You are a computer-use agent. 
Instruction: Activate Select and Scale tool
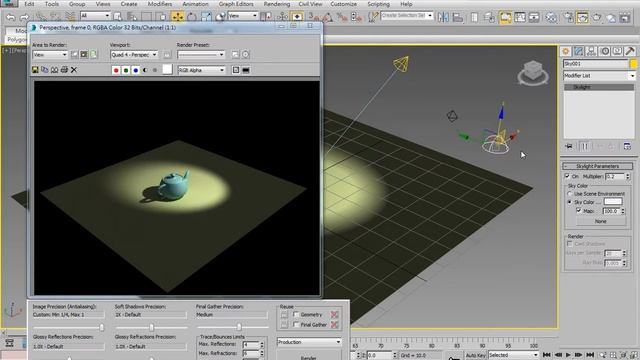pos(206,17)
